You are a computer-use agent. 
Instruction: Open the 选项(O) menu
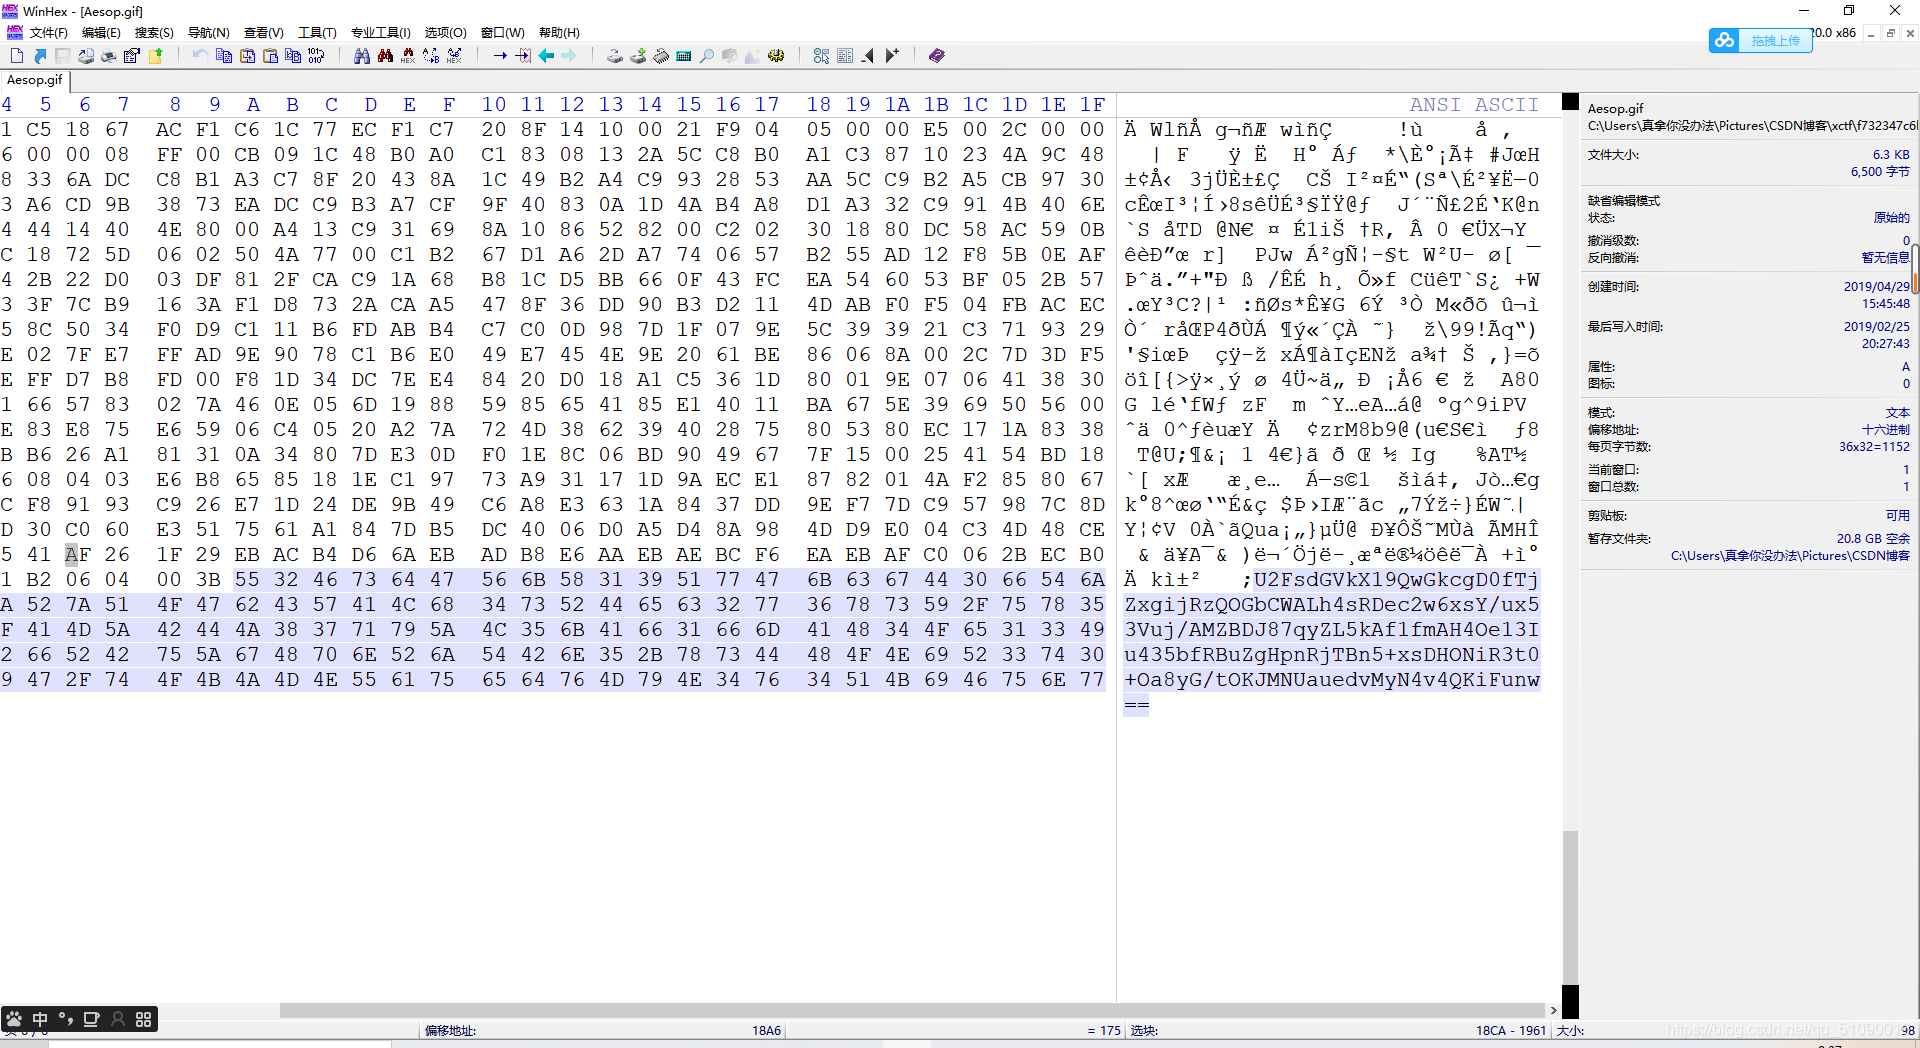pyautogui.click(x=445, y=33)
